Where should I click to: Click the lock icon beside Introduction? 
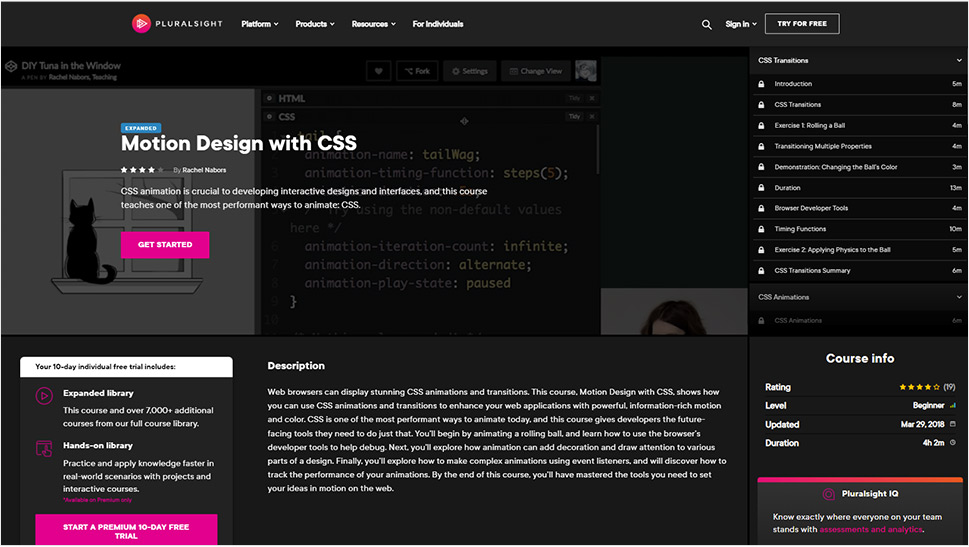coord(761,84)
